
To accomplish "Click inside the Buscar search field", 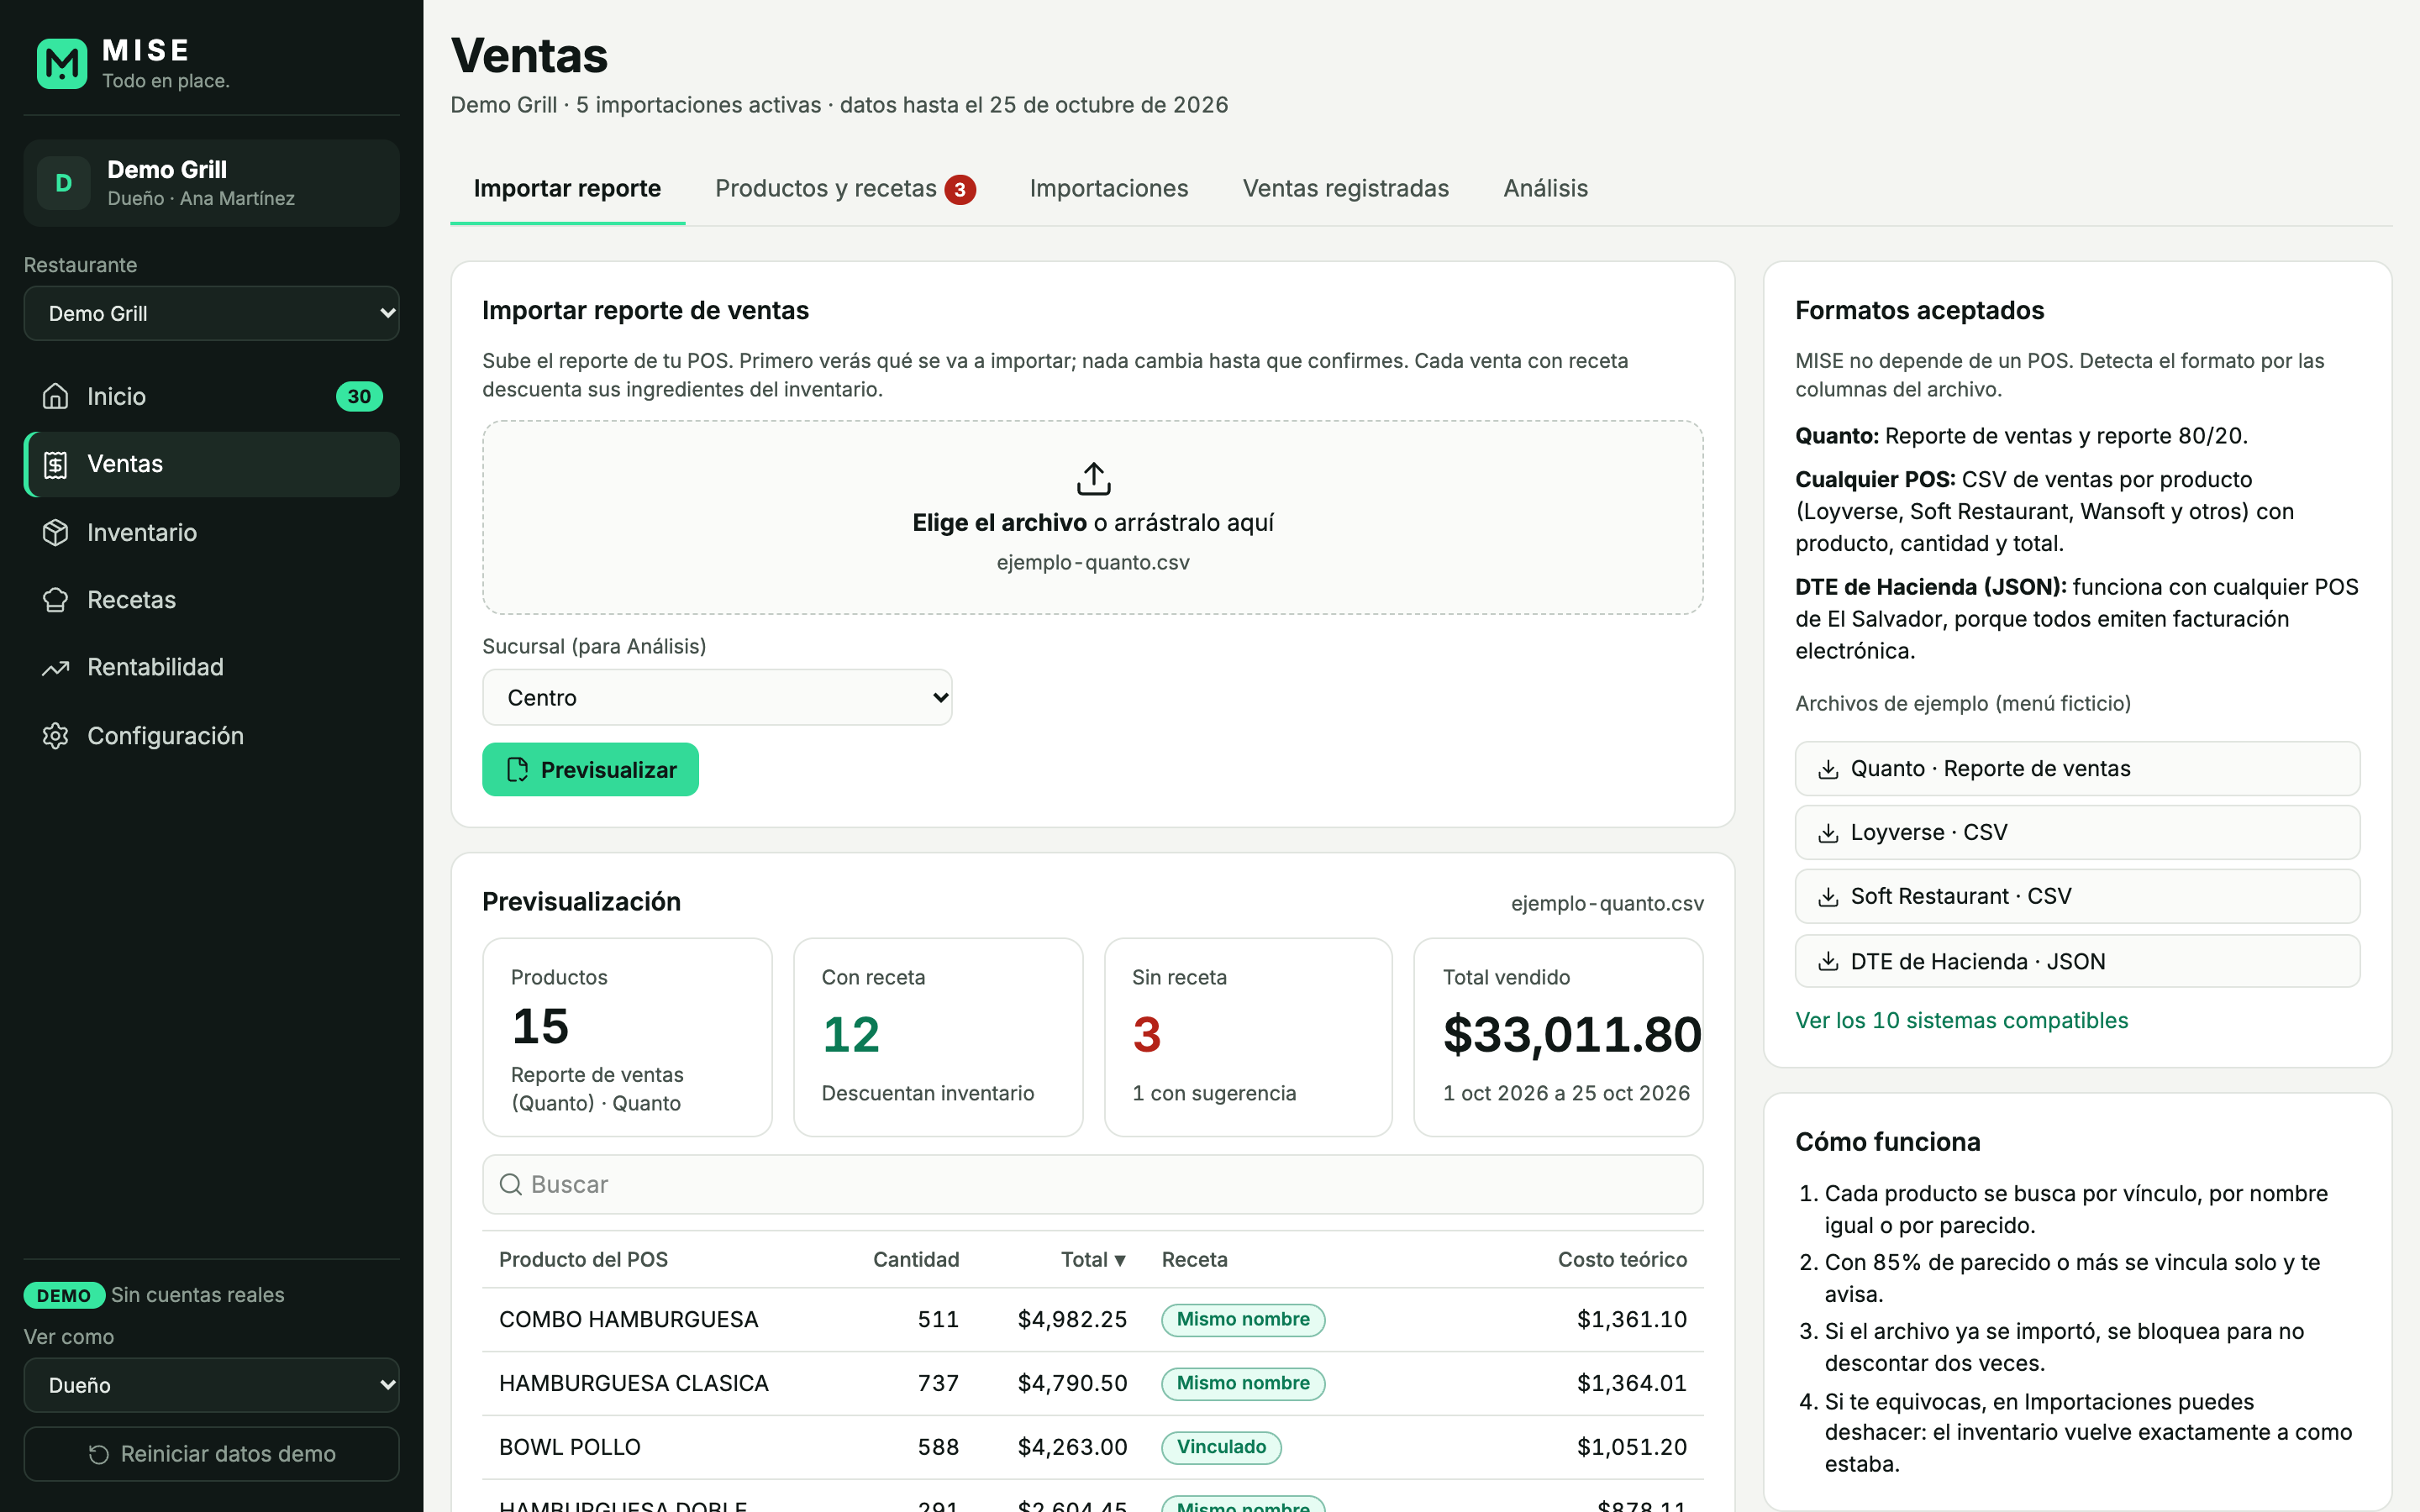I will pos(1093,1184).
